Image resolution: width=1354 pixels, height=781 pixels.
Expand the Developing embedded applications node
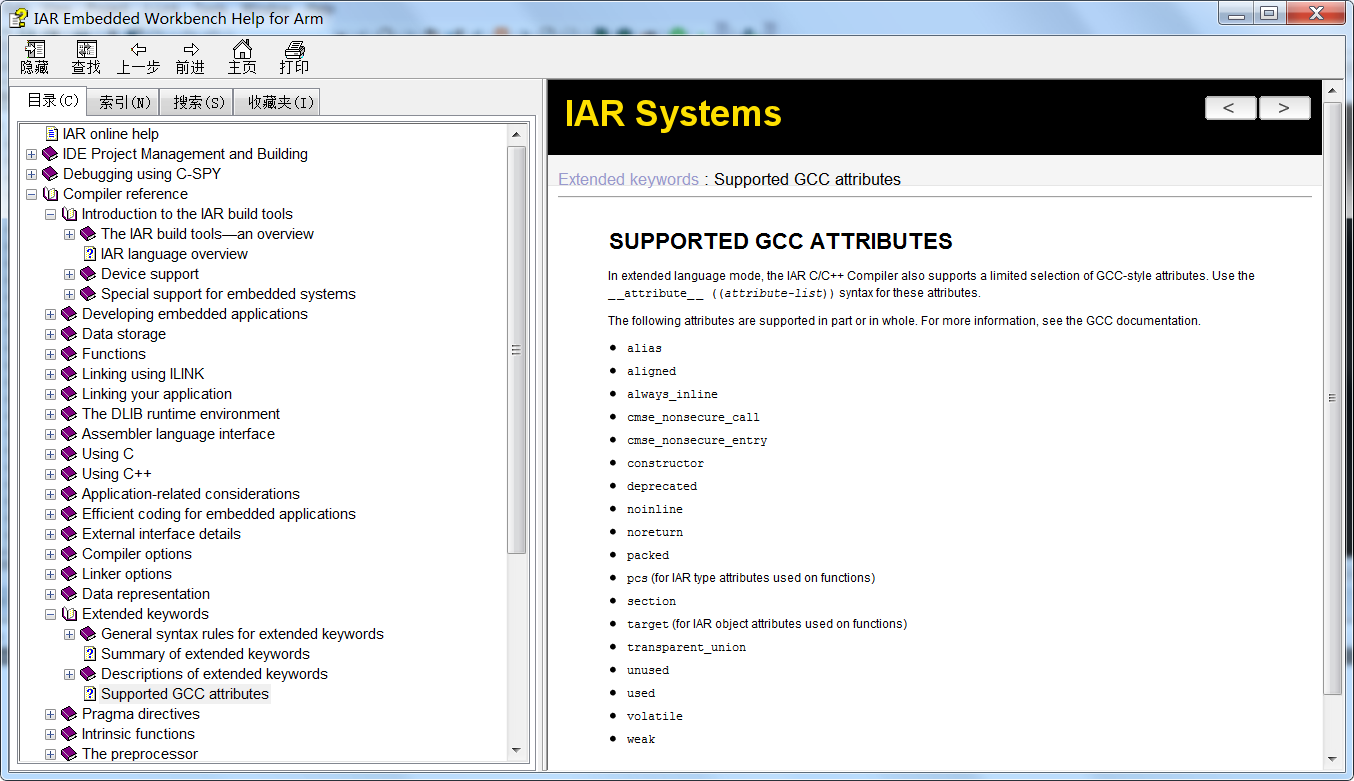(x=50, y=314)
